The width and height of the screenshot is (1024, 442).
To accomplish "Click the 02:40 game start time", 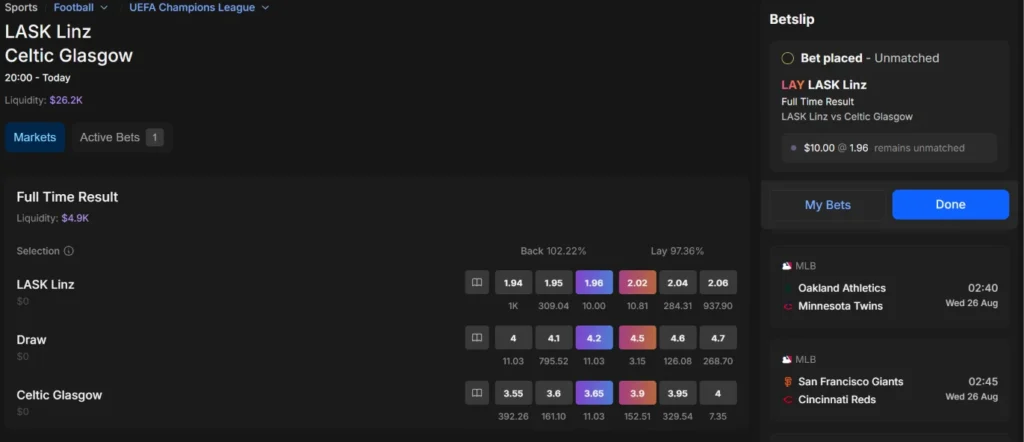I will pos(983,288).
